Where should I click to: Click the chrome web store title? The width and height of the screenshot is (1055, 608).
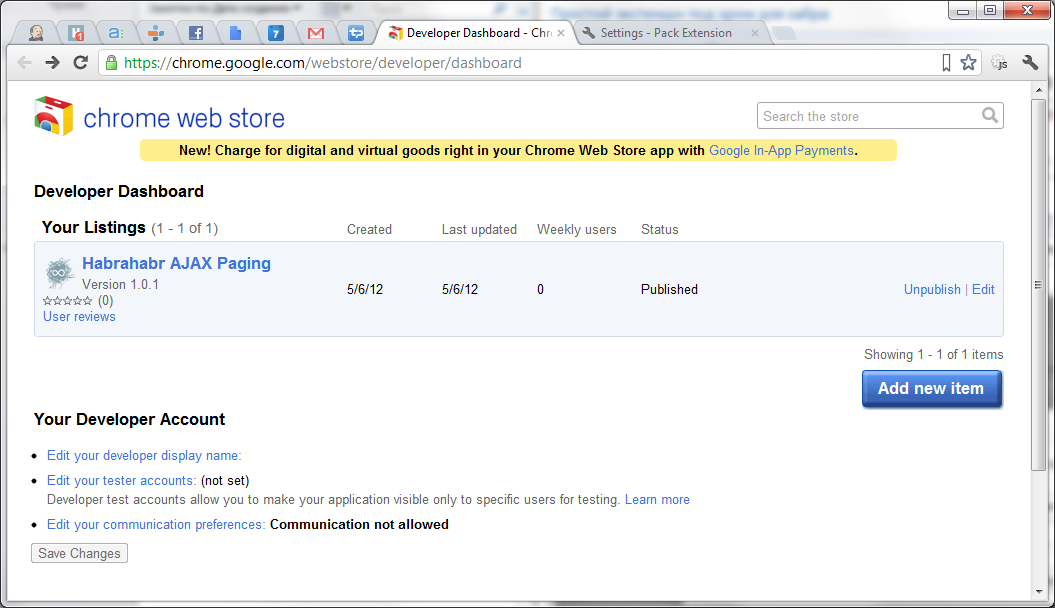pos(184,118)
